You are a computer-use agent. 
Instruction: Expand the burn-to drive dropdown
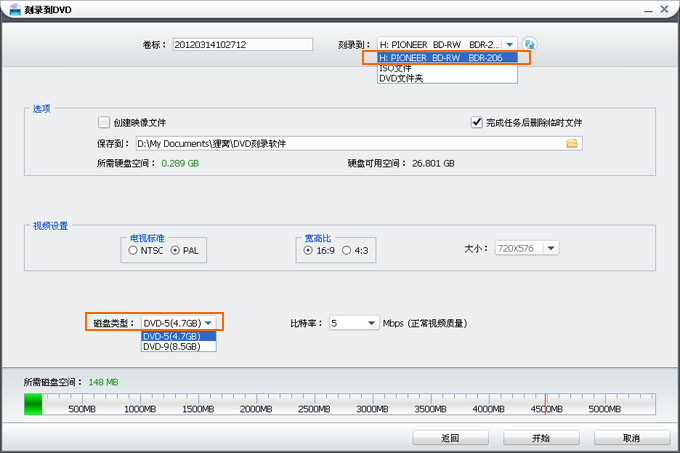point(509,44)
